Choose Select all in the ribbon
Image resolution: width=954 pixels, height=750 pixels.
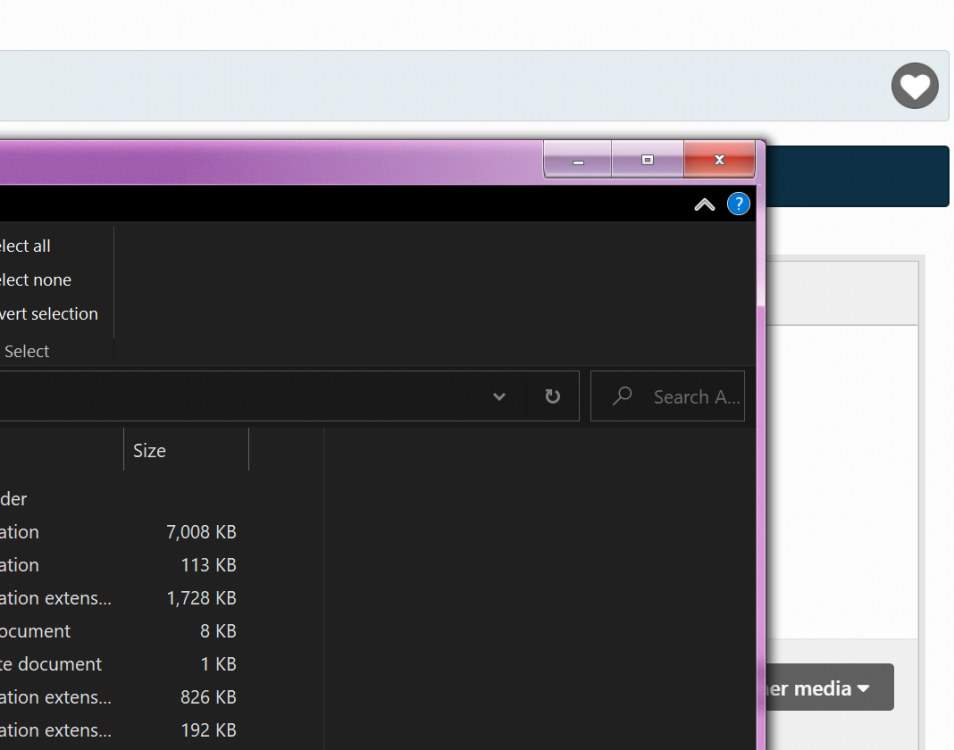[x=26, y=246]
